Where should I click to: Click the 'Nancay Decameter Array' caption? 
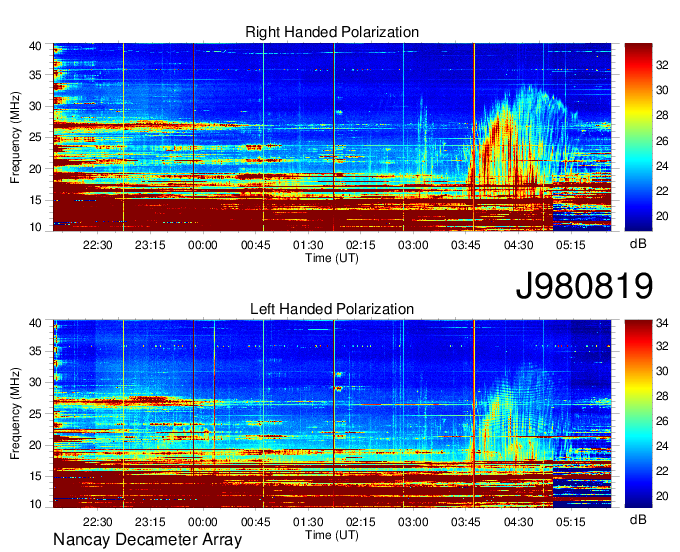click(147, 540)
